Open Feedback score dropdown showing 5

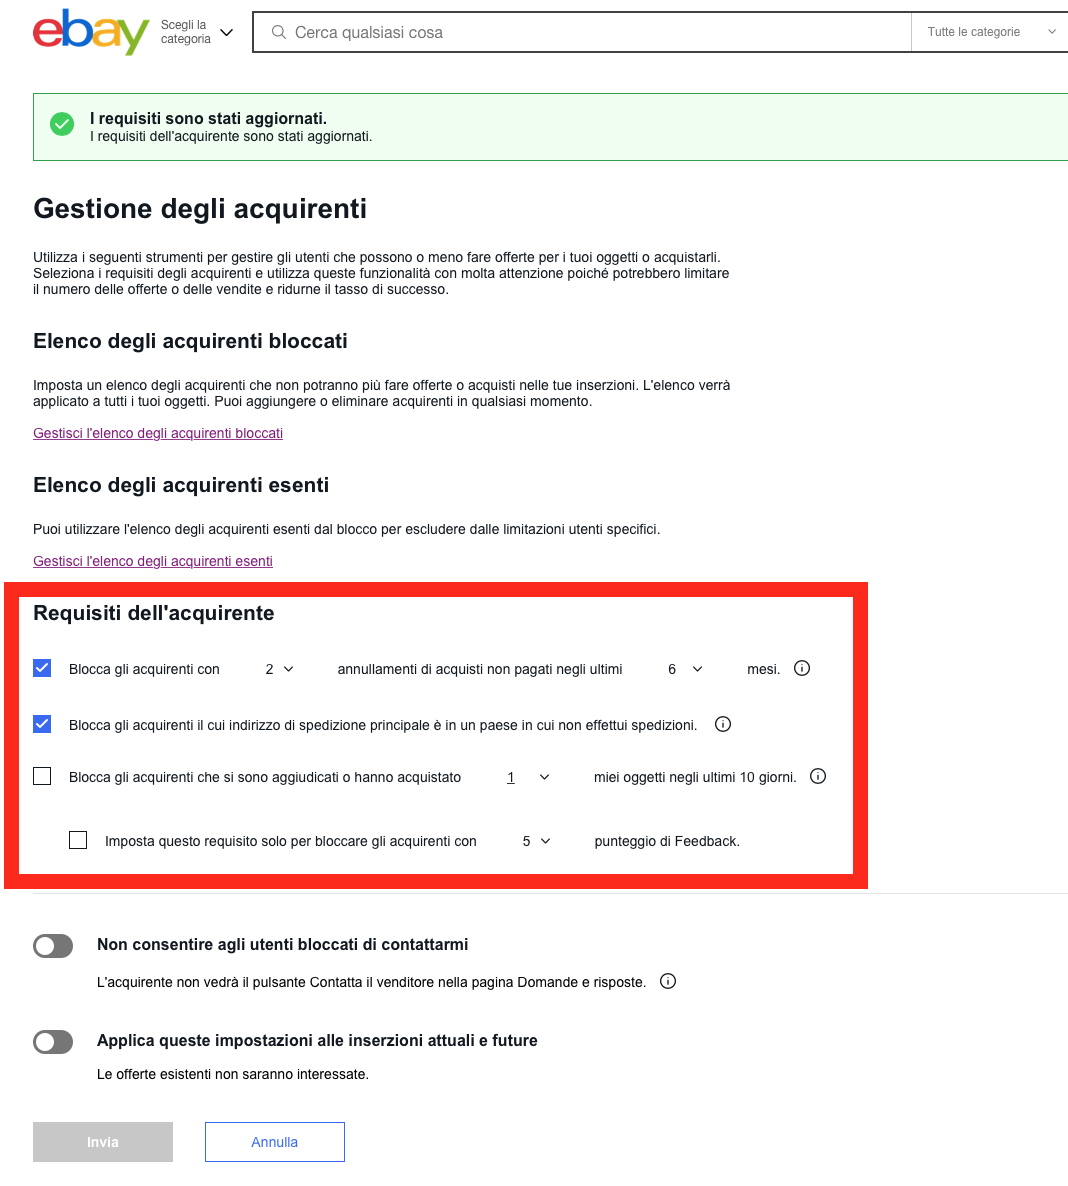(x=536, y=841)
